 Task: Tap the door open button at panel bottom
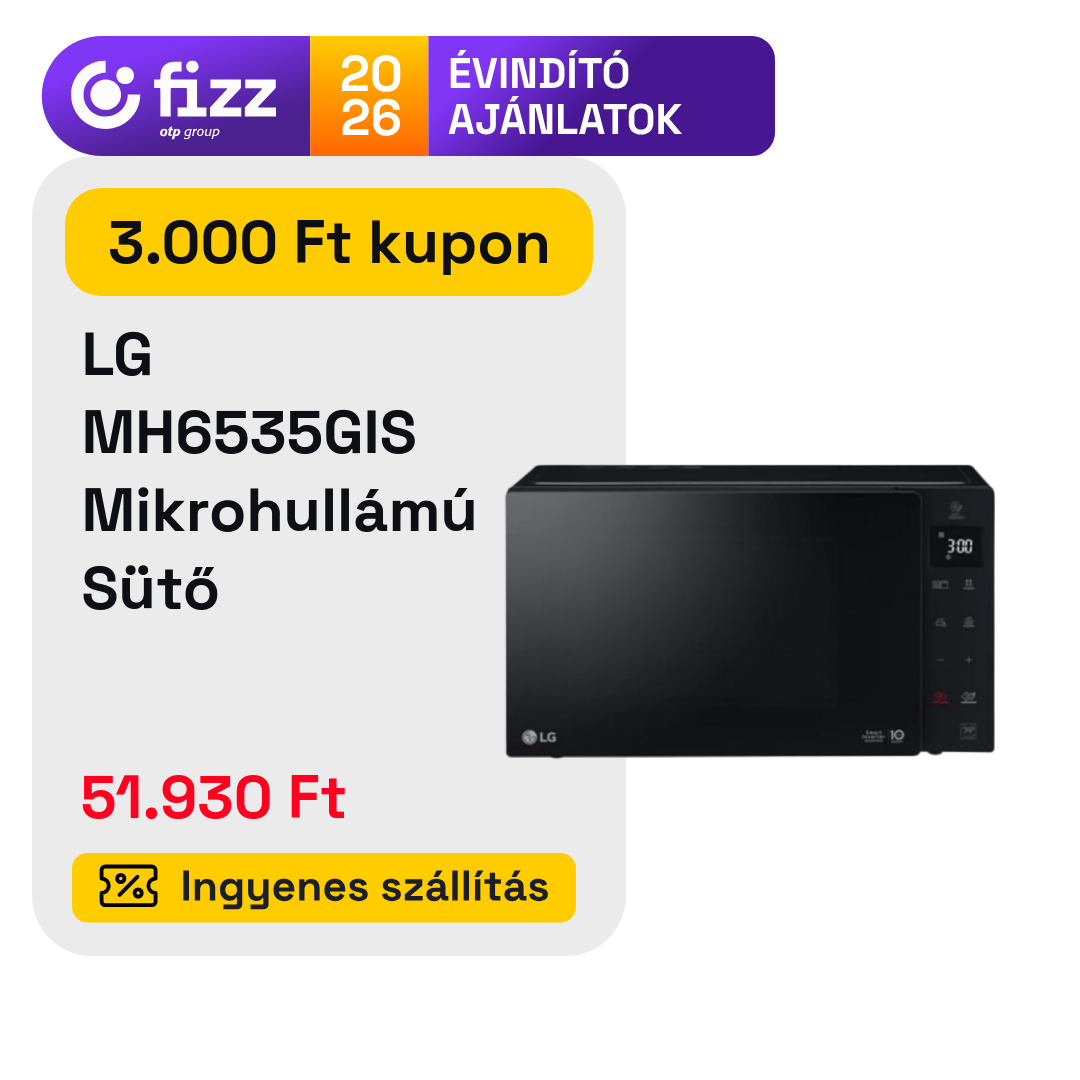point(968,731)
